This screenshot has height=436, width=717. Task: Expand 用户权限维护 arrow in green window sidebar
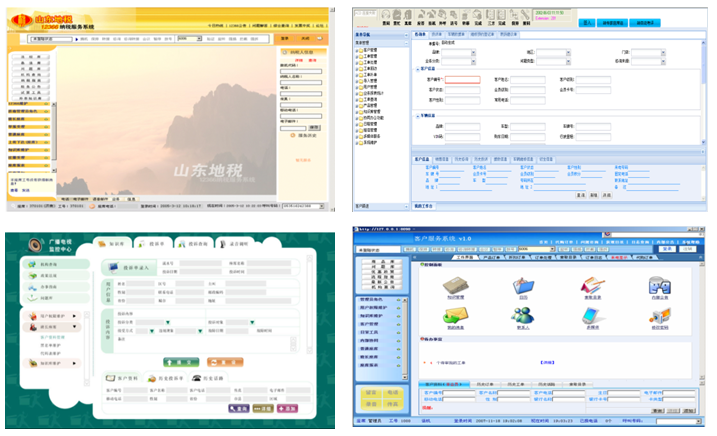74,316
